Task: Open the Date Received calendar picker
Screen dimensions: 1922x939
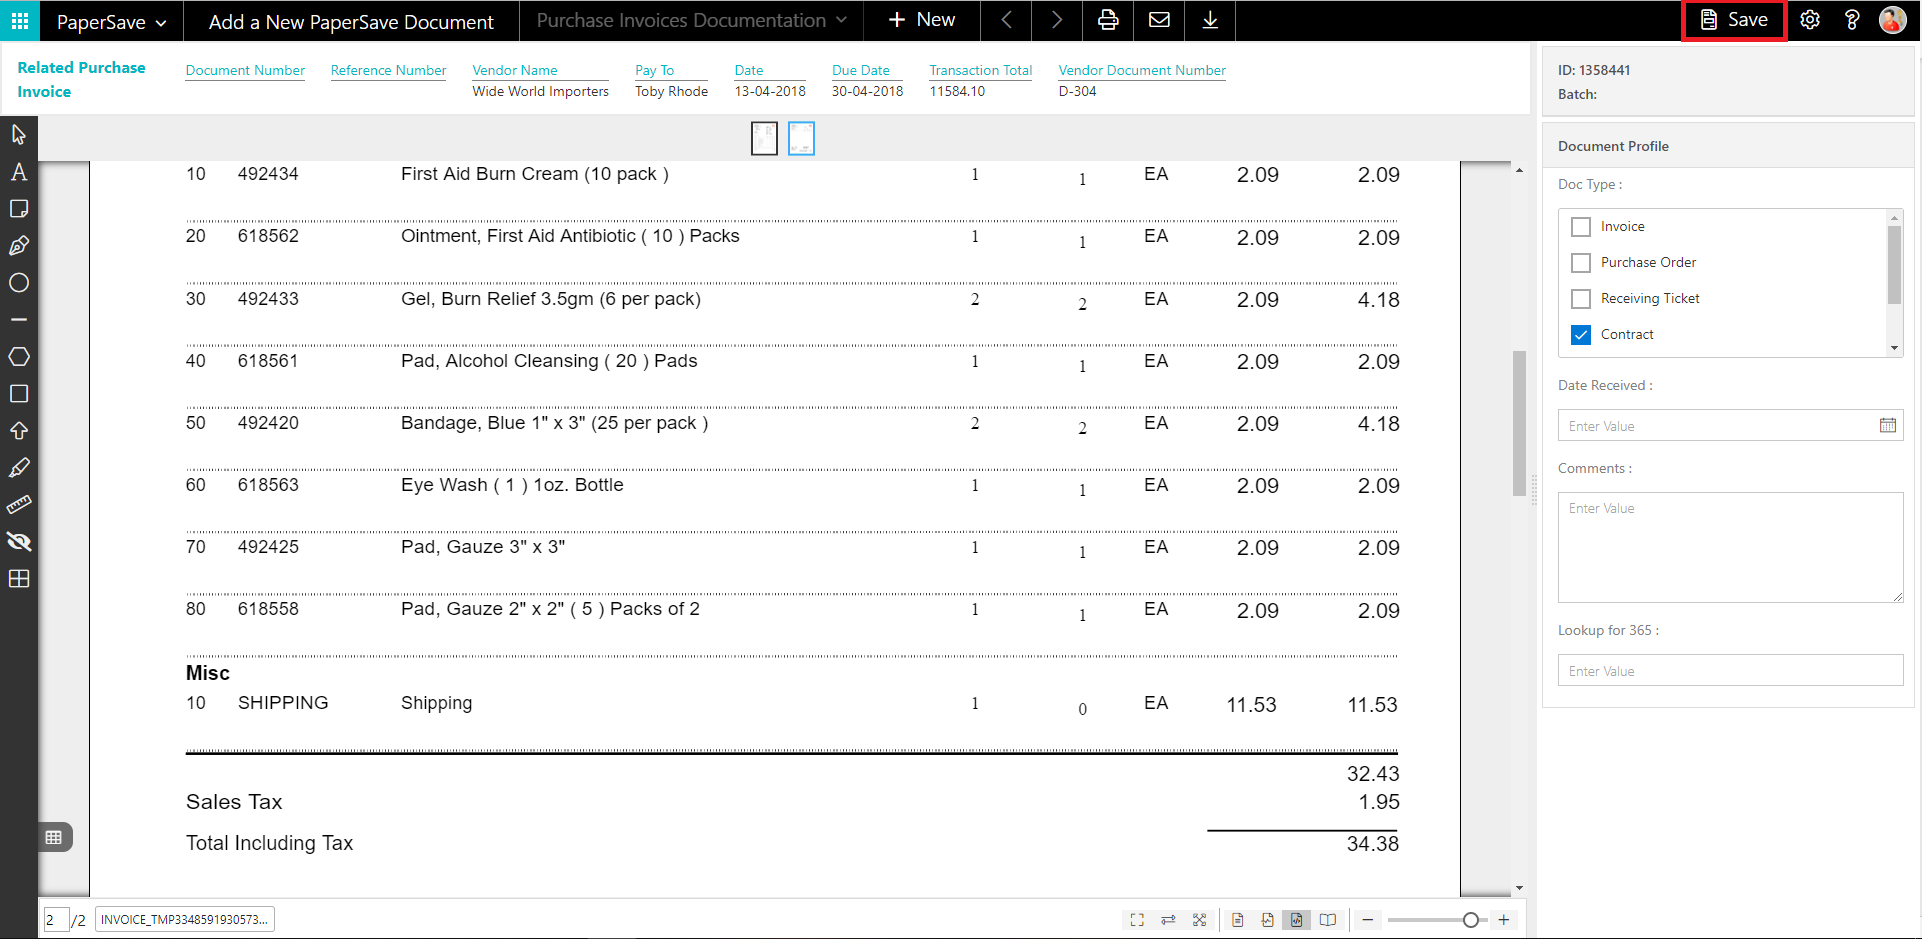Action: click(x=1887, y=426)
